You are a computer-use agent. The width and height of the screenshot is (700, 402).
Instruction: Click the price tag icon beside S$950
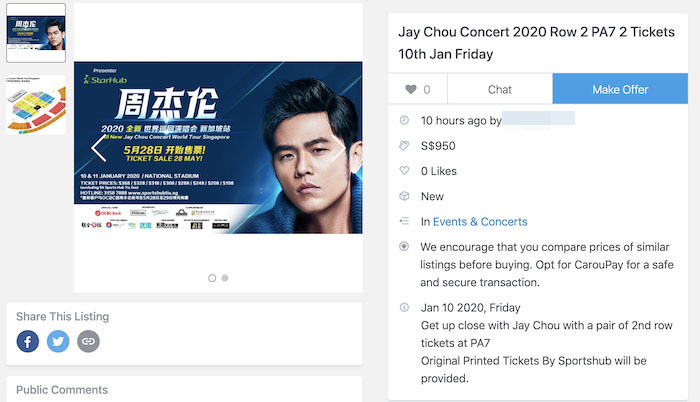coord(404,145)
